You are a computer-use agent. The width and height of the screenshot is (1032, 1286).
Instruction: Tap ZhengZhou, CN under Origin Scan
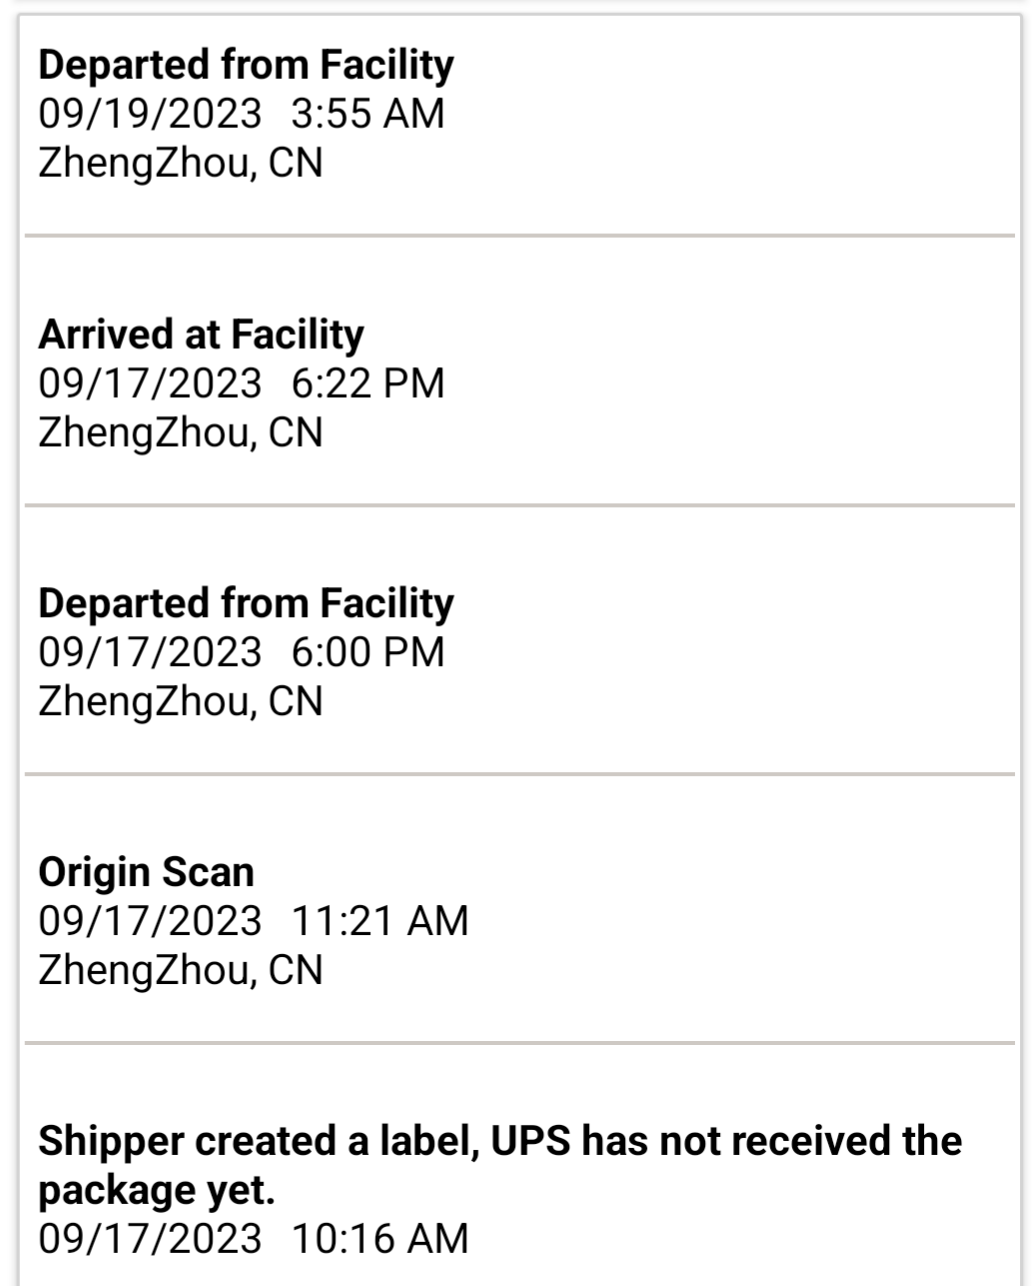181,970
